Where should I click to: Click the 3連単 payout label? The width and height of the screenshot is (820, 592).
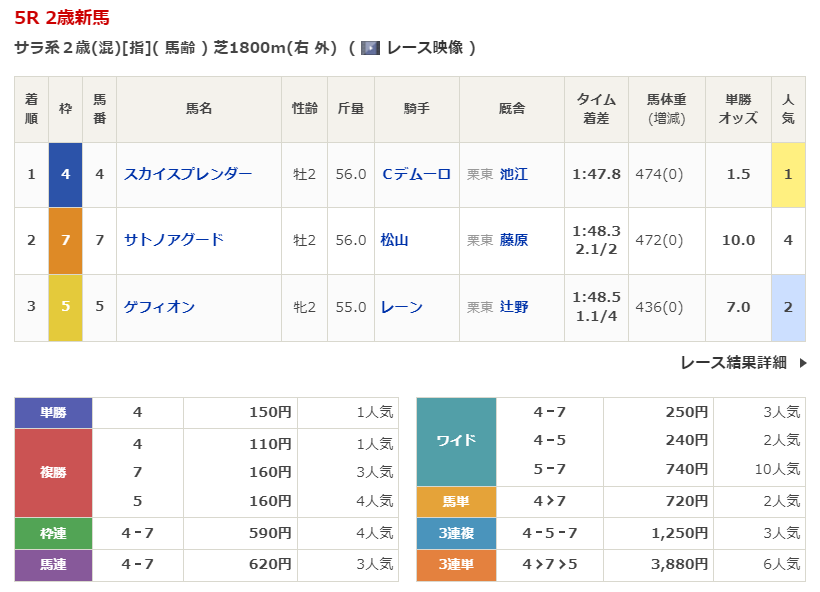pyautogui.click(x=455, y=565)
